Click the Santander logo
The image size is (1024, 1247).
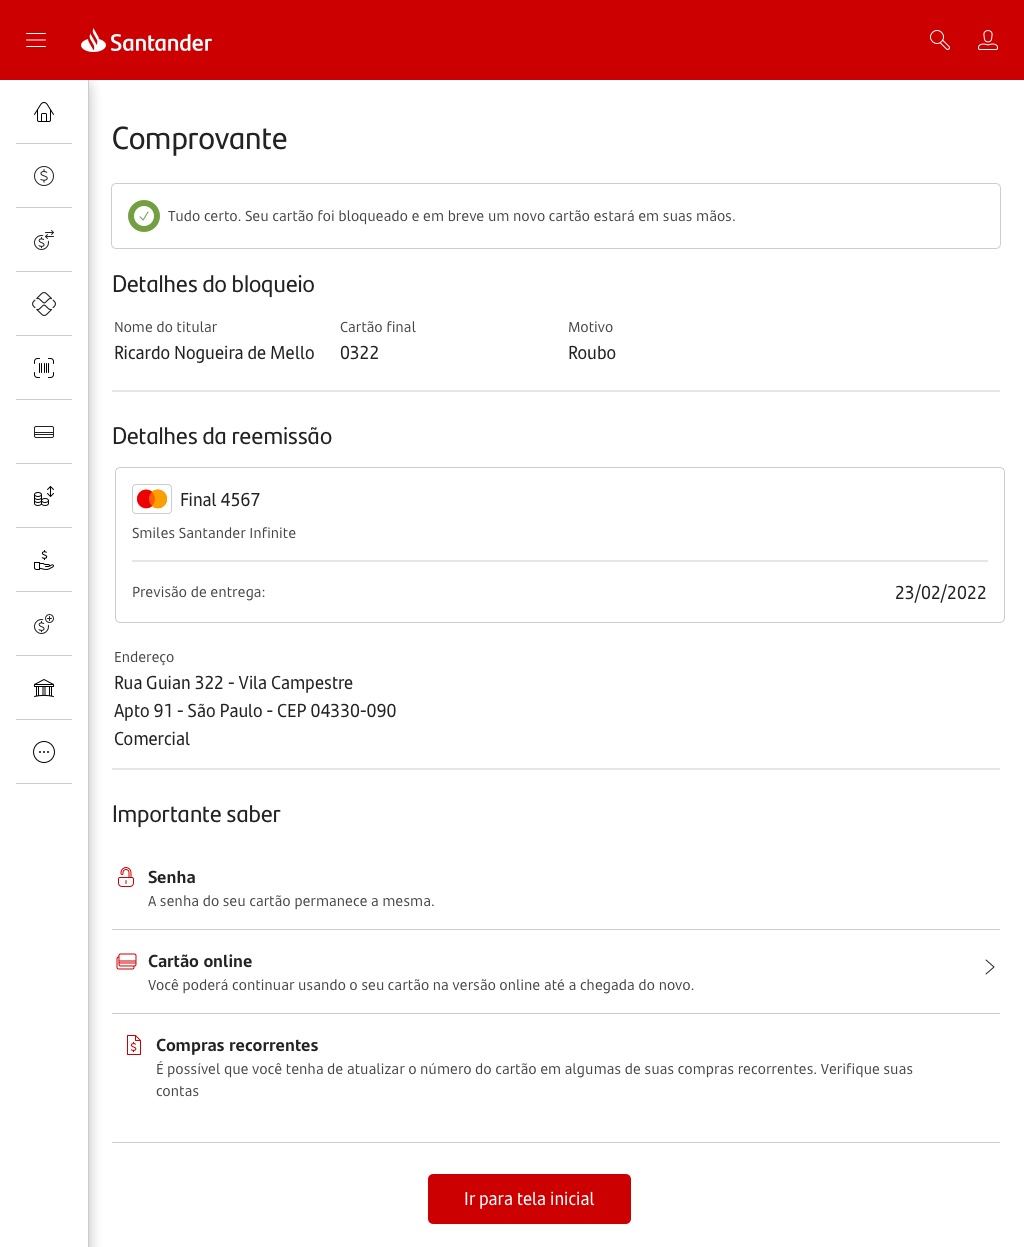coord(146,41)
